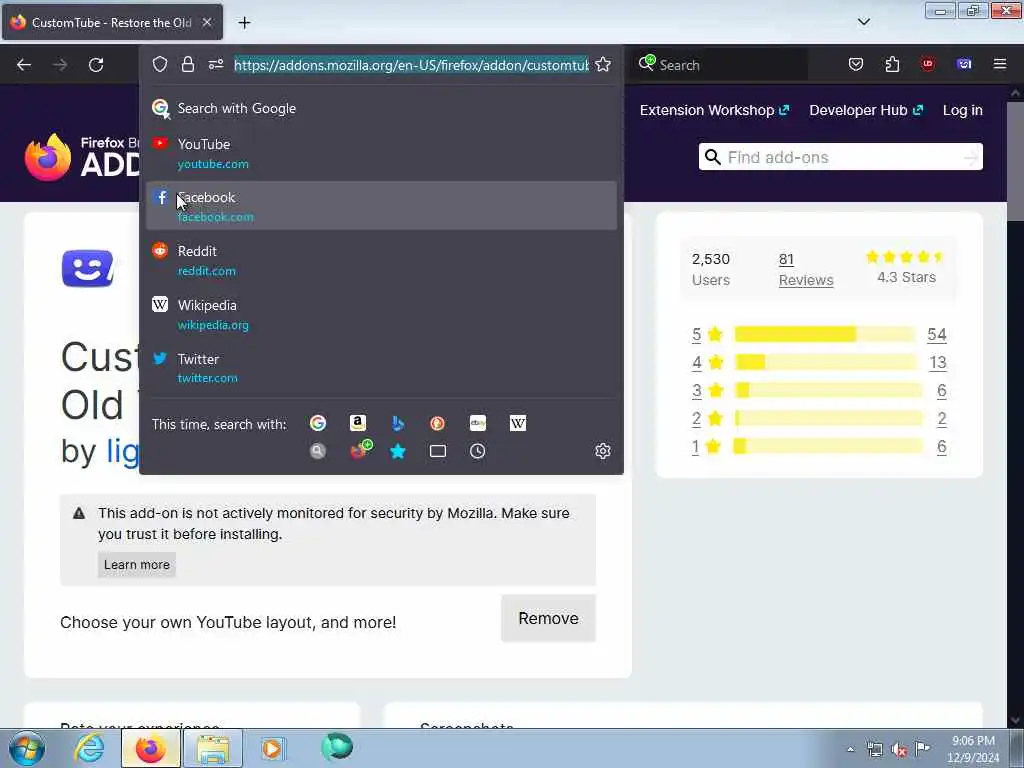This screenshot has height=768, width=1024.
Task: Click Log in link
Action: coord(963,110)
